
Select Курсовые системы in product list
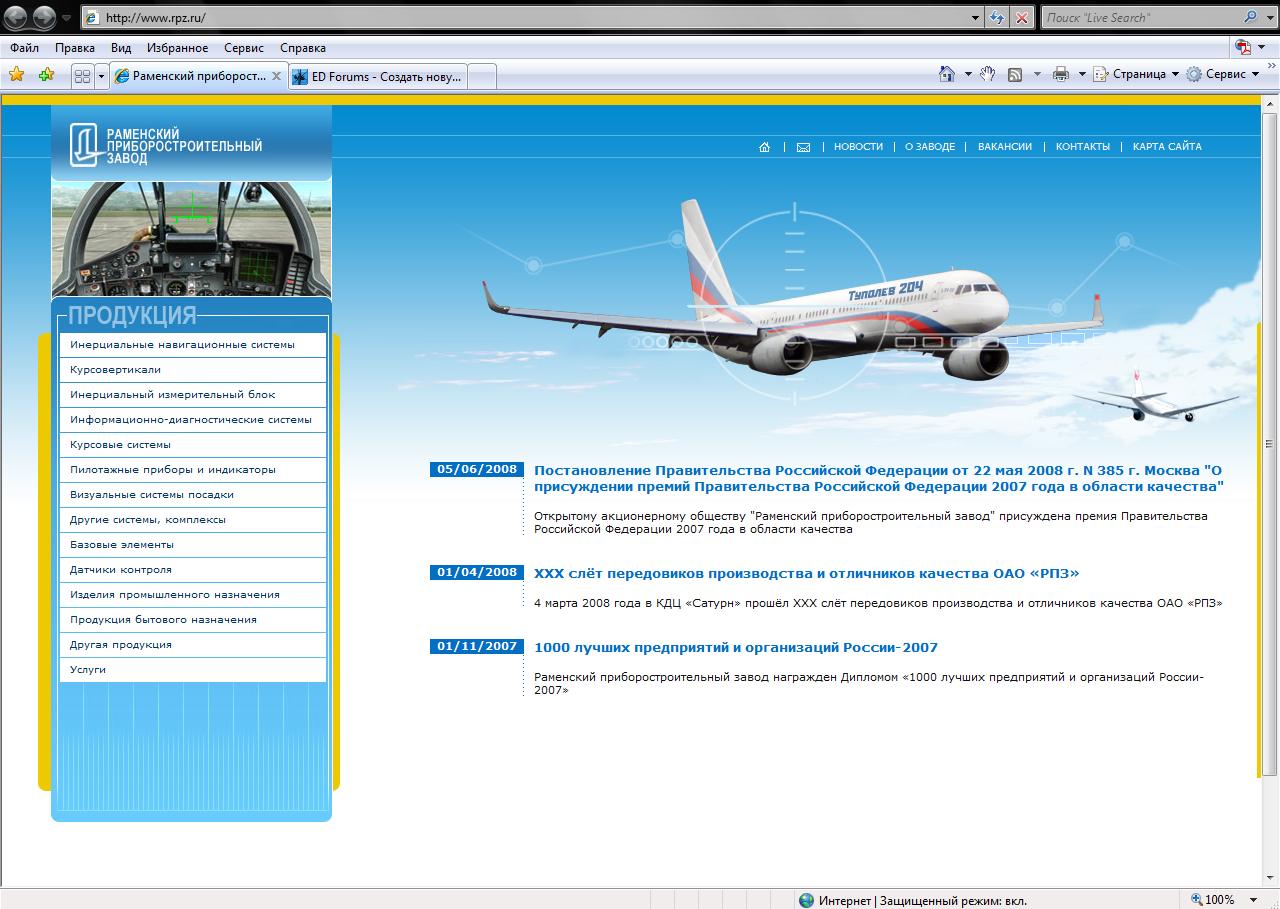pos(193,445)
